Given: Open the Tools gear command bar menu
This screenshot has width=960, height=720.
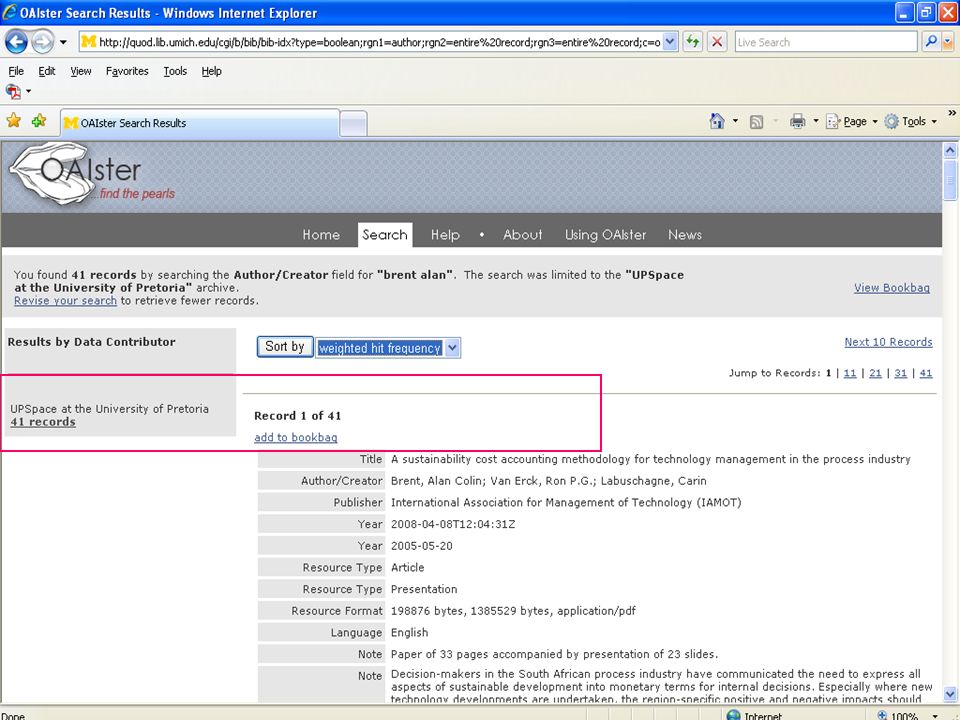Looking at the screenshot, I should click(x=910, y=121).
